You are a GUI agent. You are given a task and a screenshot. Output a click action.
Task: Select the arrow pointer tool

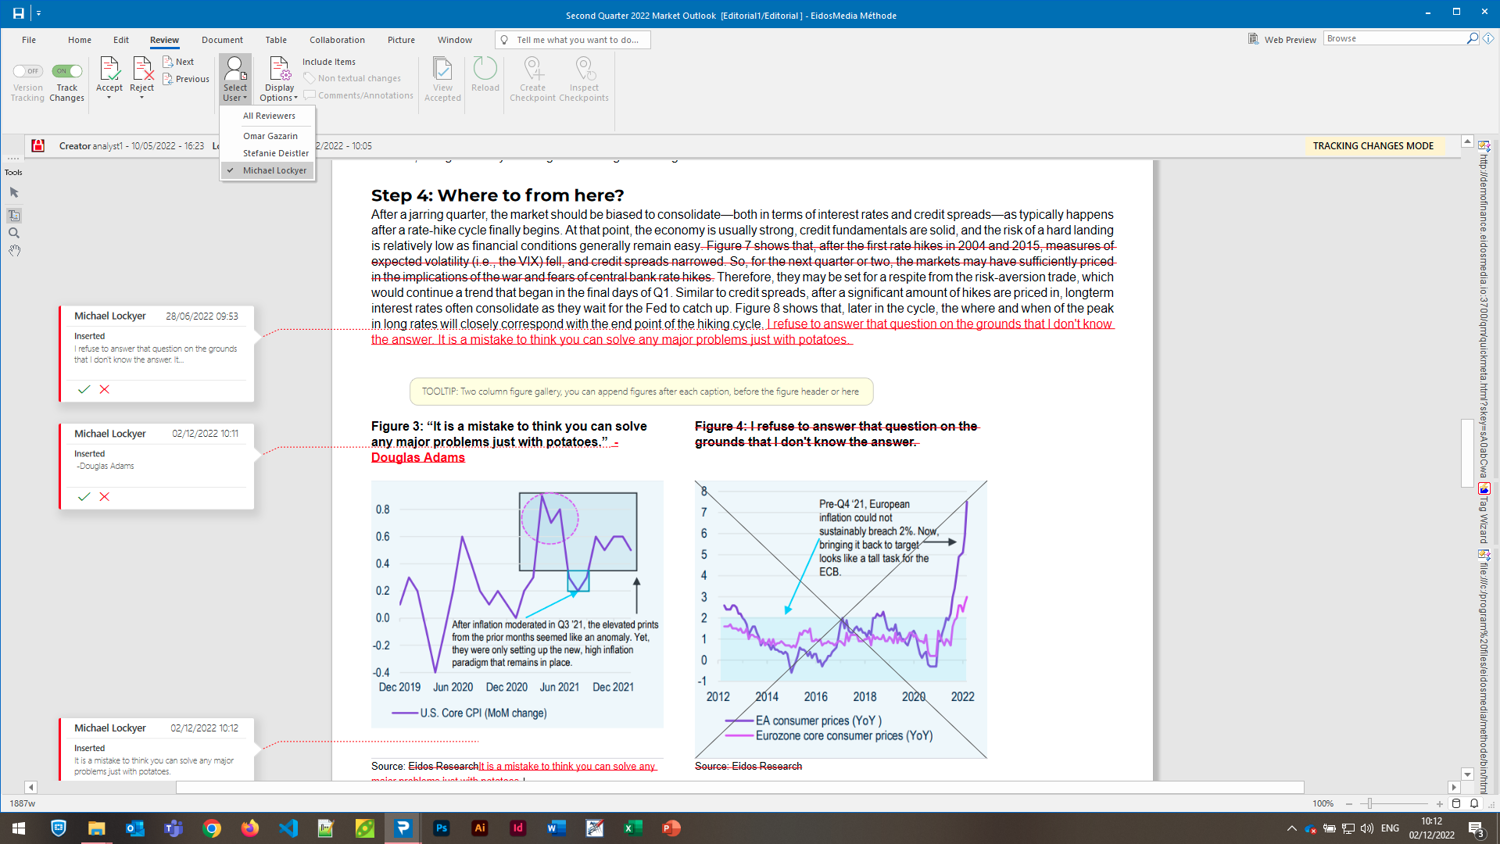(14, 192)
